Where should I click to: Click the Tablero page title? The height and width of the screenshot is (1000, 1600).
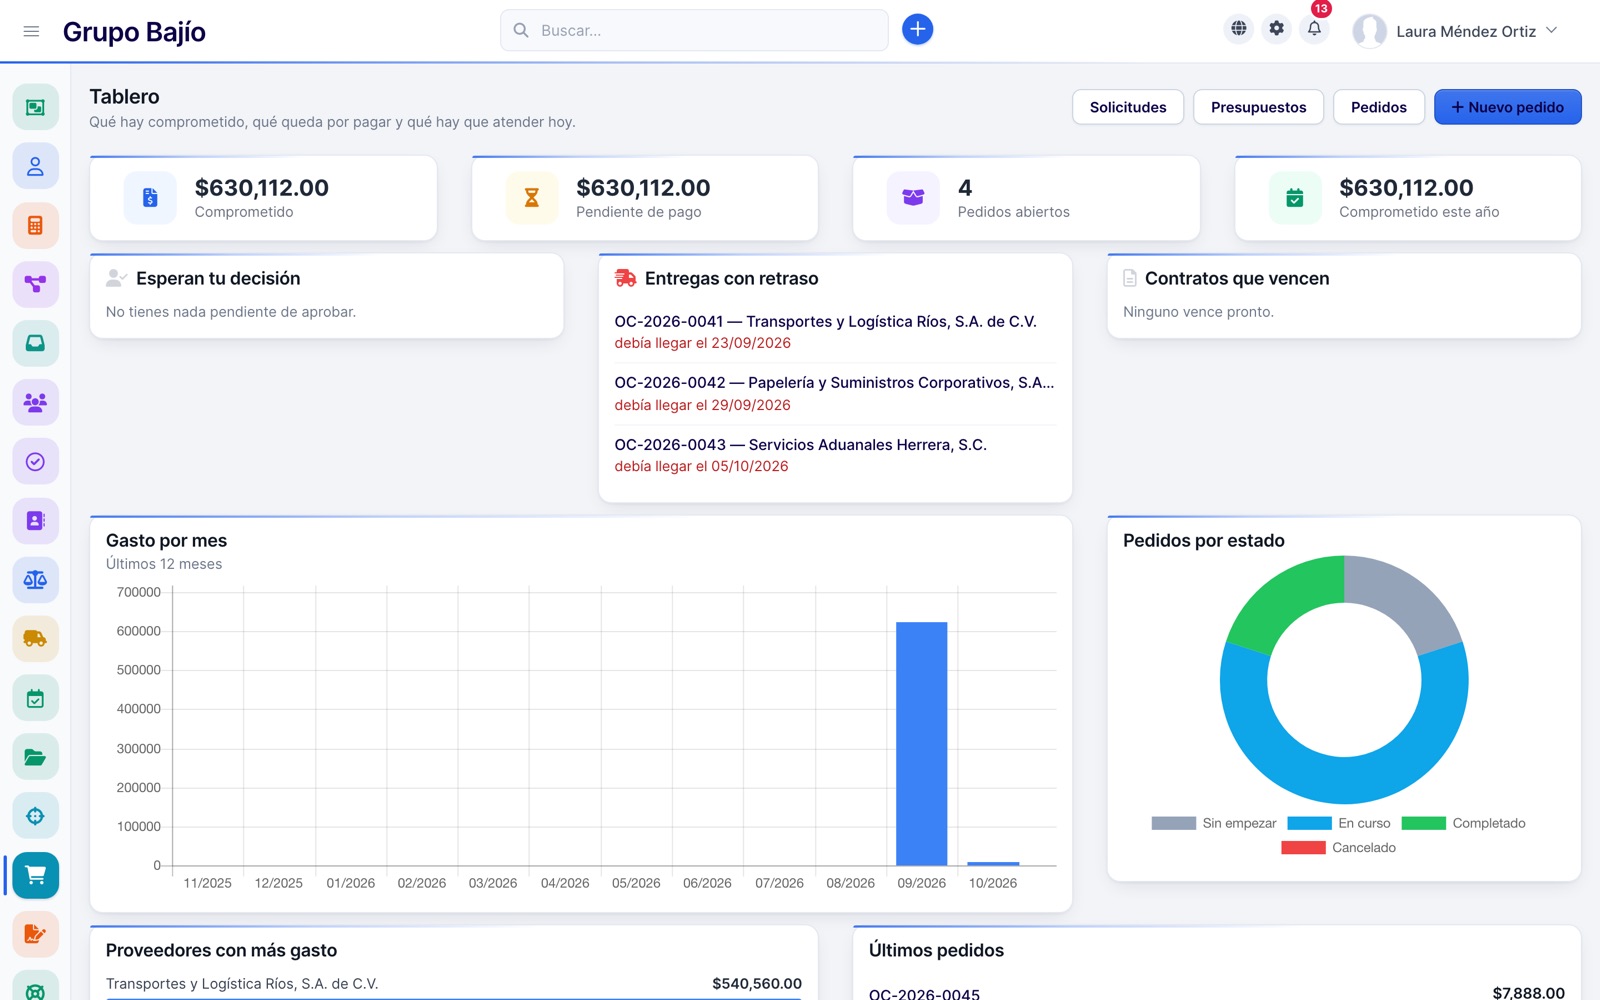124,96
